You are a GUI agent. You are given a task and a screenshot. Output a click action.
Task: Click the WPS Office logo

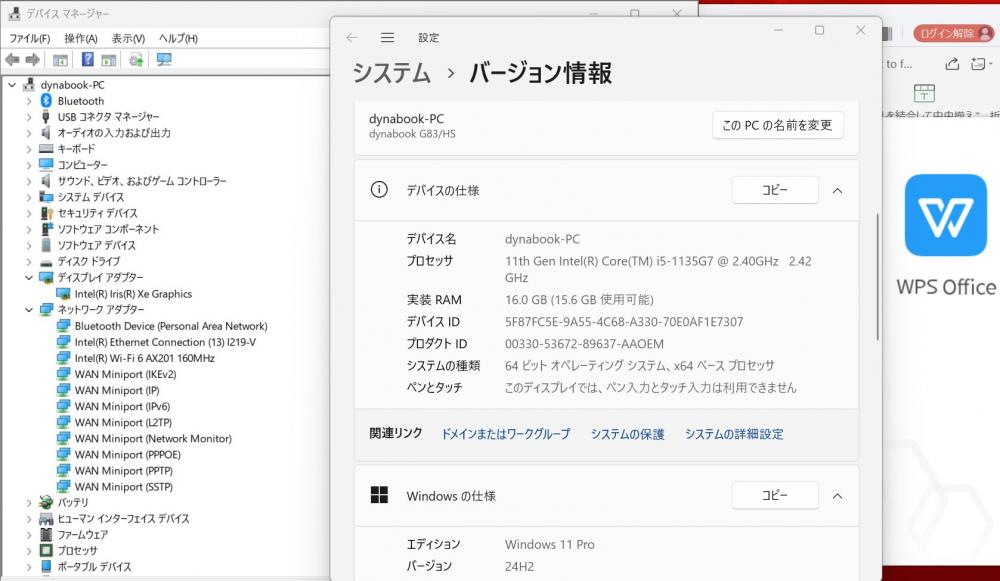946,215
